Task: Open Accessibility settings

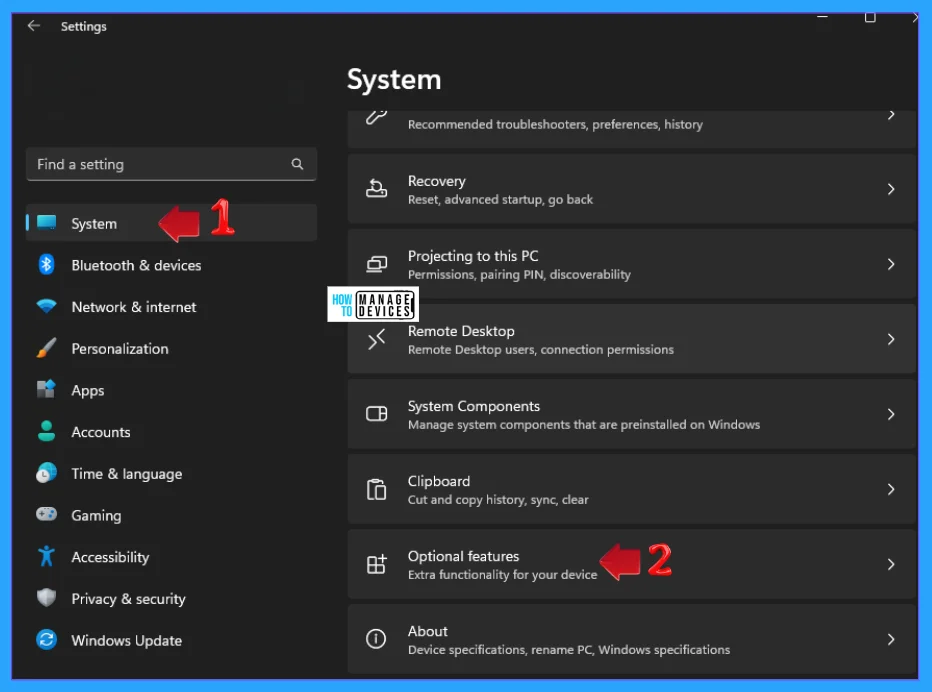Action: [x=171, y=556]
